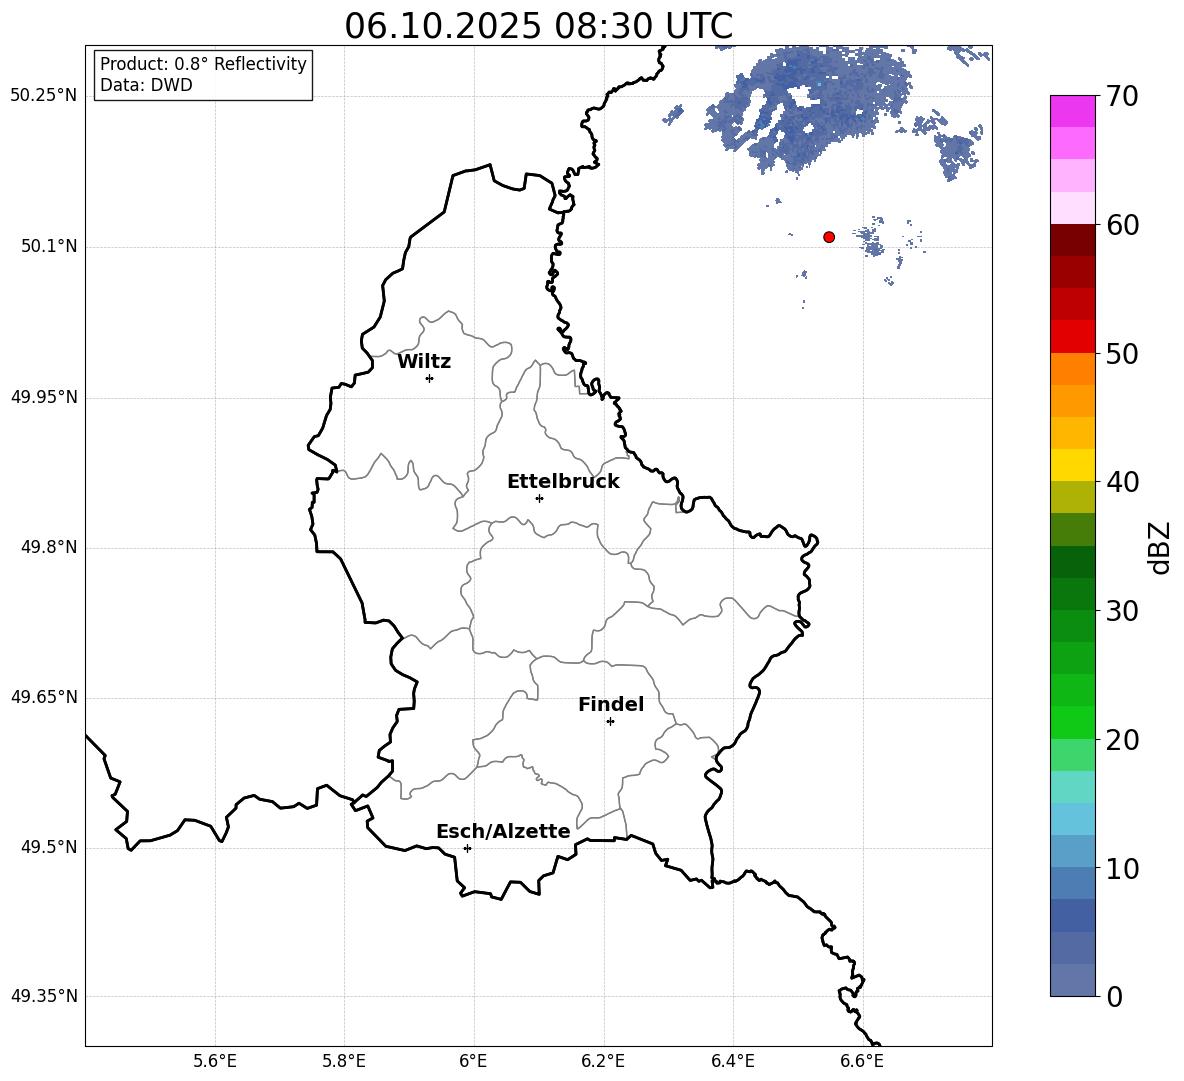
Task: Click the orange swatch just below 50 dBZ
Action: [1073, 369]
